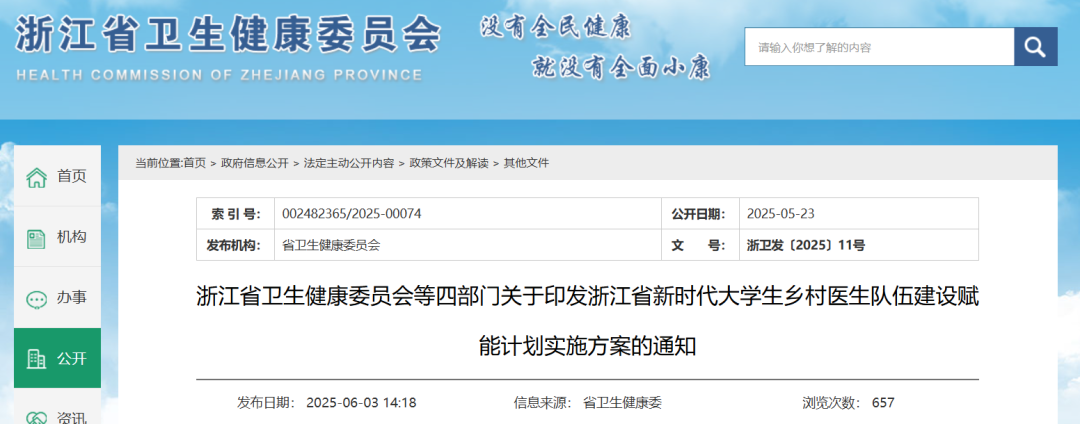
Task: Select the 浏览次数 657 counter
Action: tap(849, 403)
